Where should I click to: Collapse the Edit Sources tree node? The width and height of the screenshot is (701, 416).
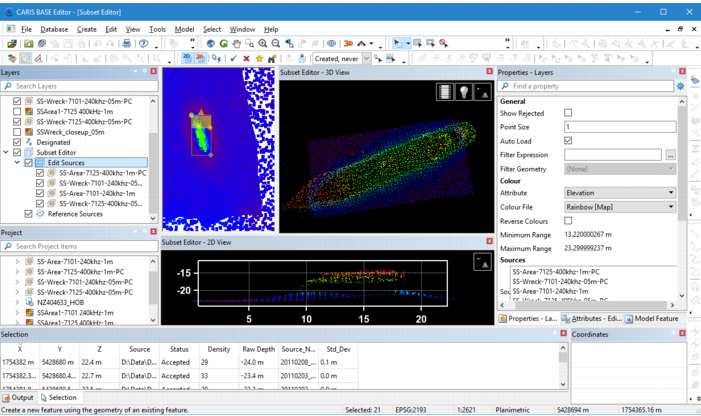click(x=17, y=162)
